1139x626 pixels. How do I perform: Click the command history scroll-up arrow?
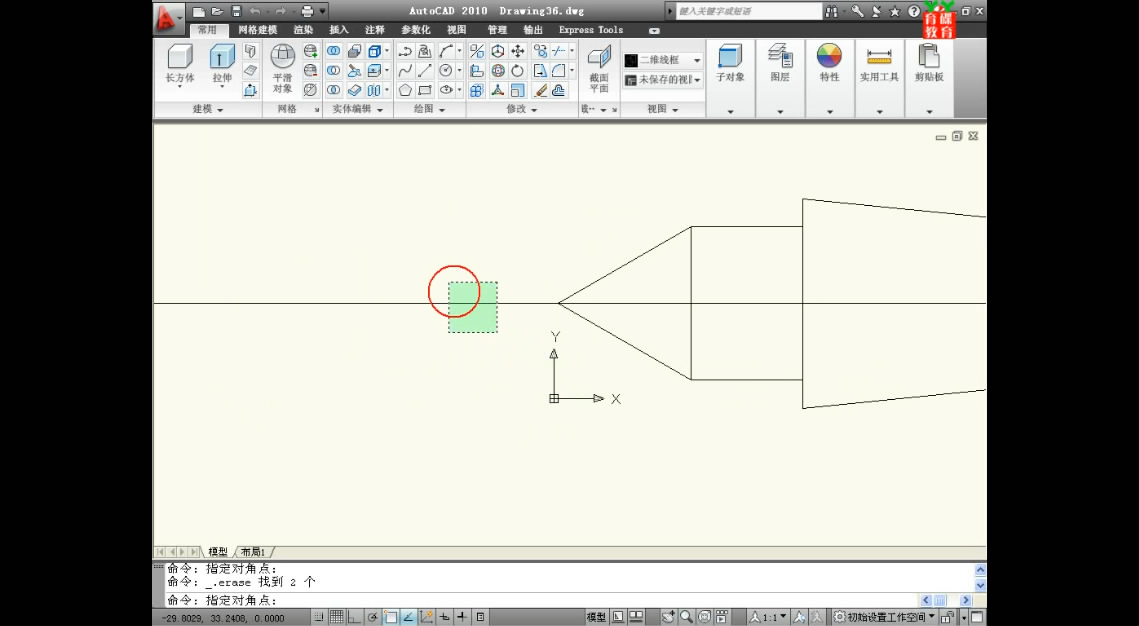[x=980, y=571]
